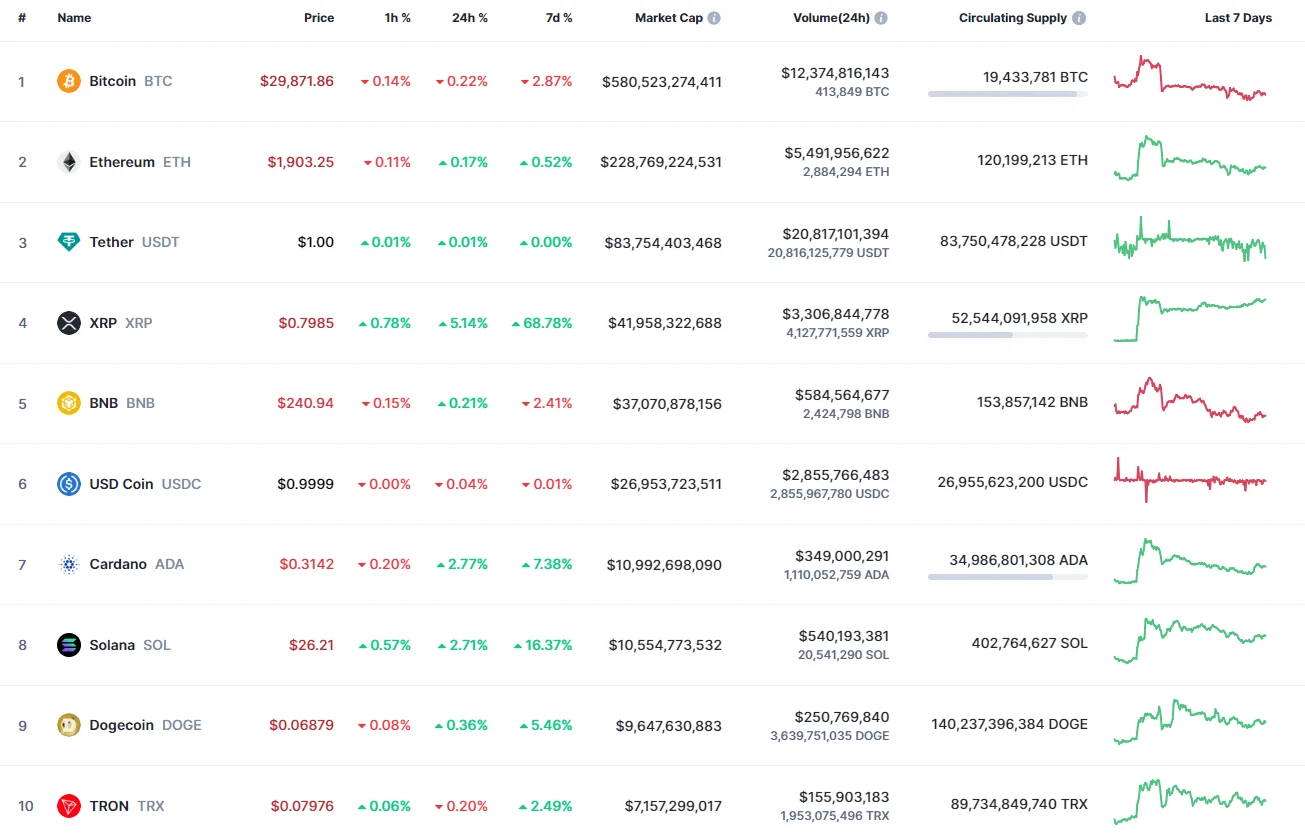The width and height of the screenshot is (1305, 838).
Task: Click the Market Cap info tooltip icon
Action: [x=714, y=17]
